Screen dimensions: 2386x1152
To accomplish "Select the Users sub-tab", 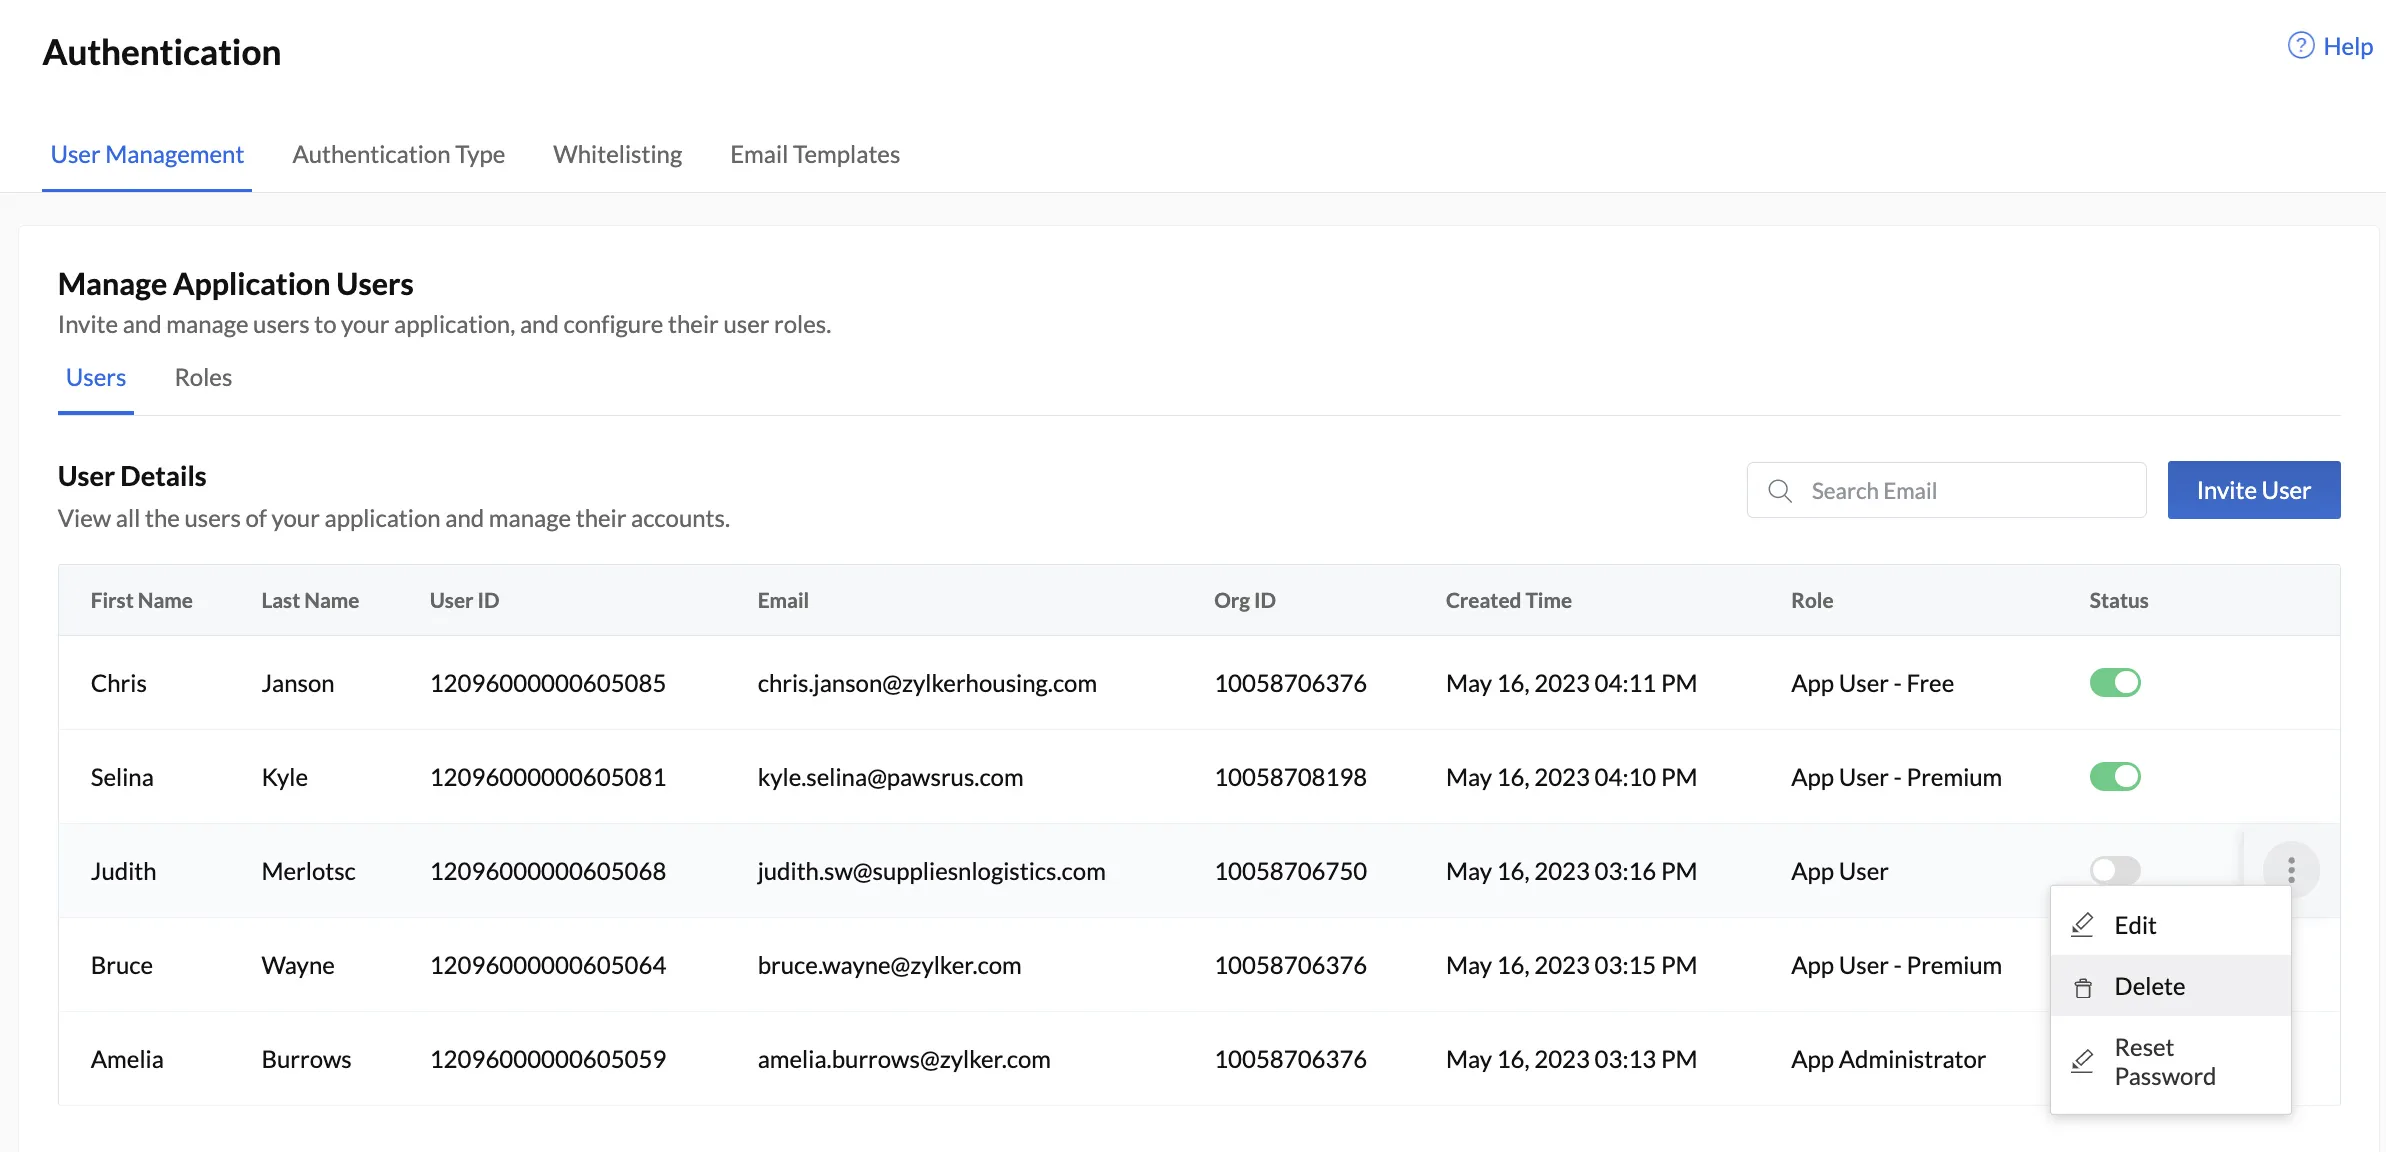I will click(96, 378).
